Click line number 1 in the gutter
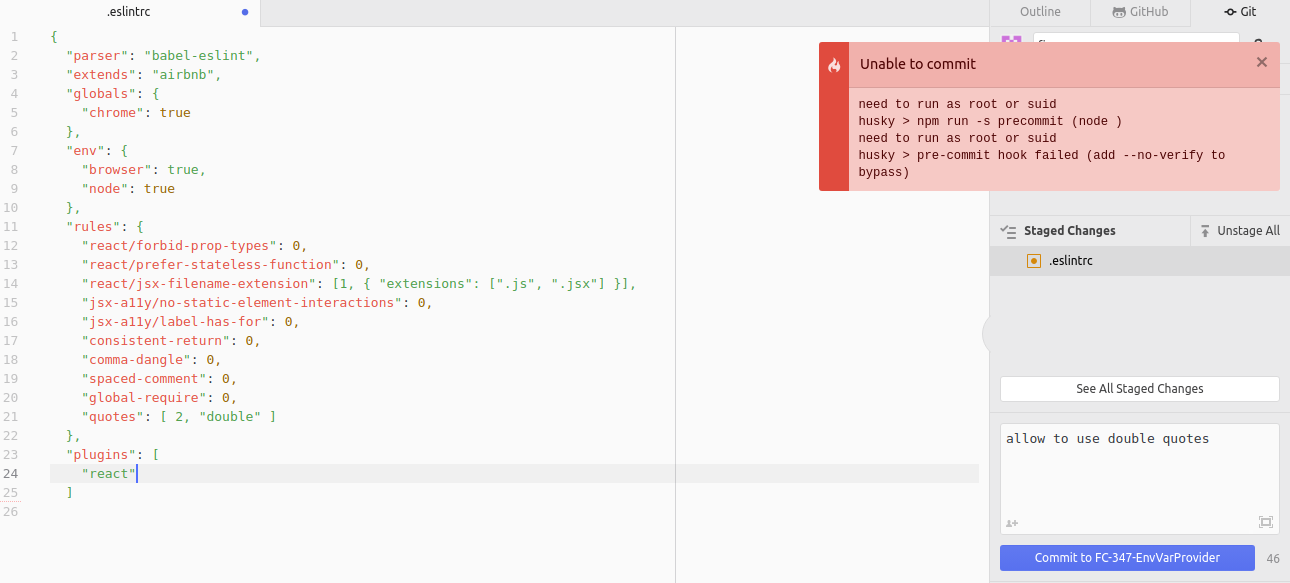Screen dimensions: 1290x583 pyautogui.click(x=14, y=37)
